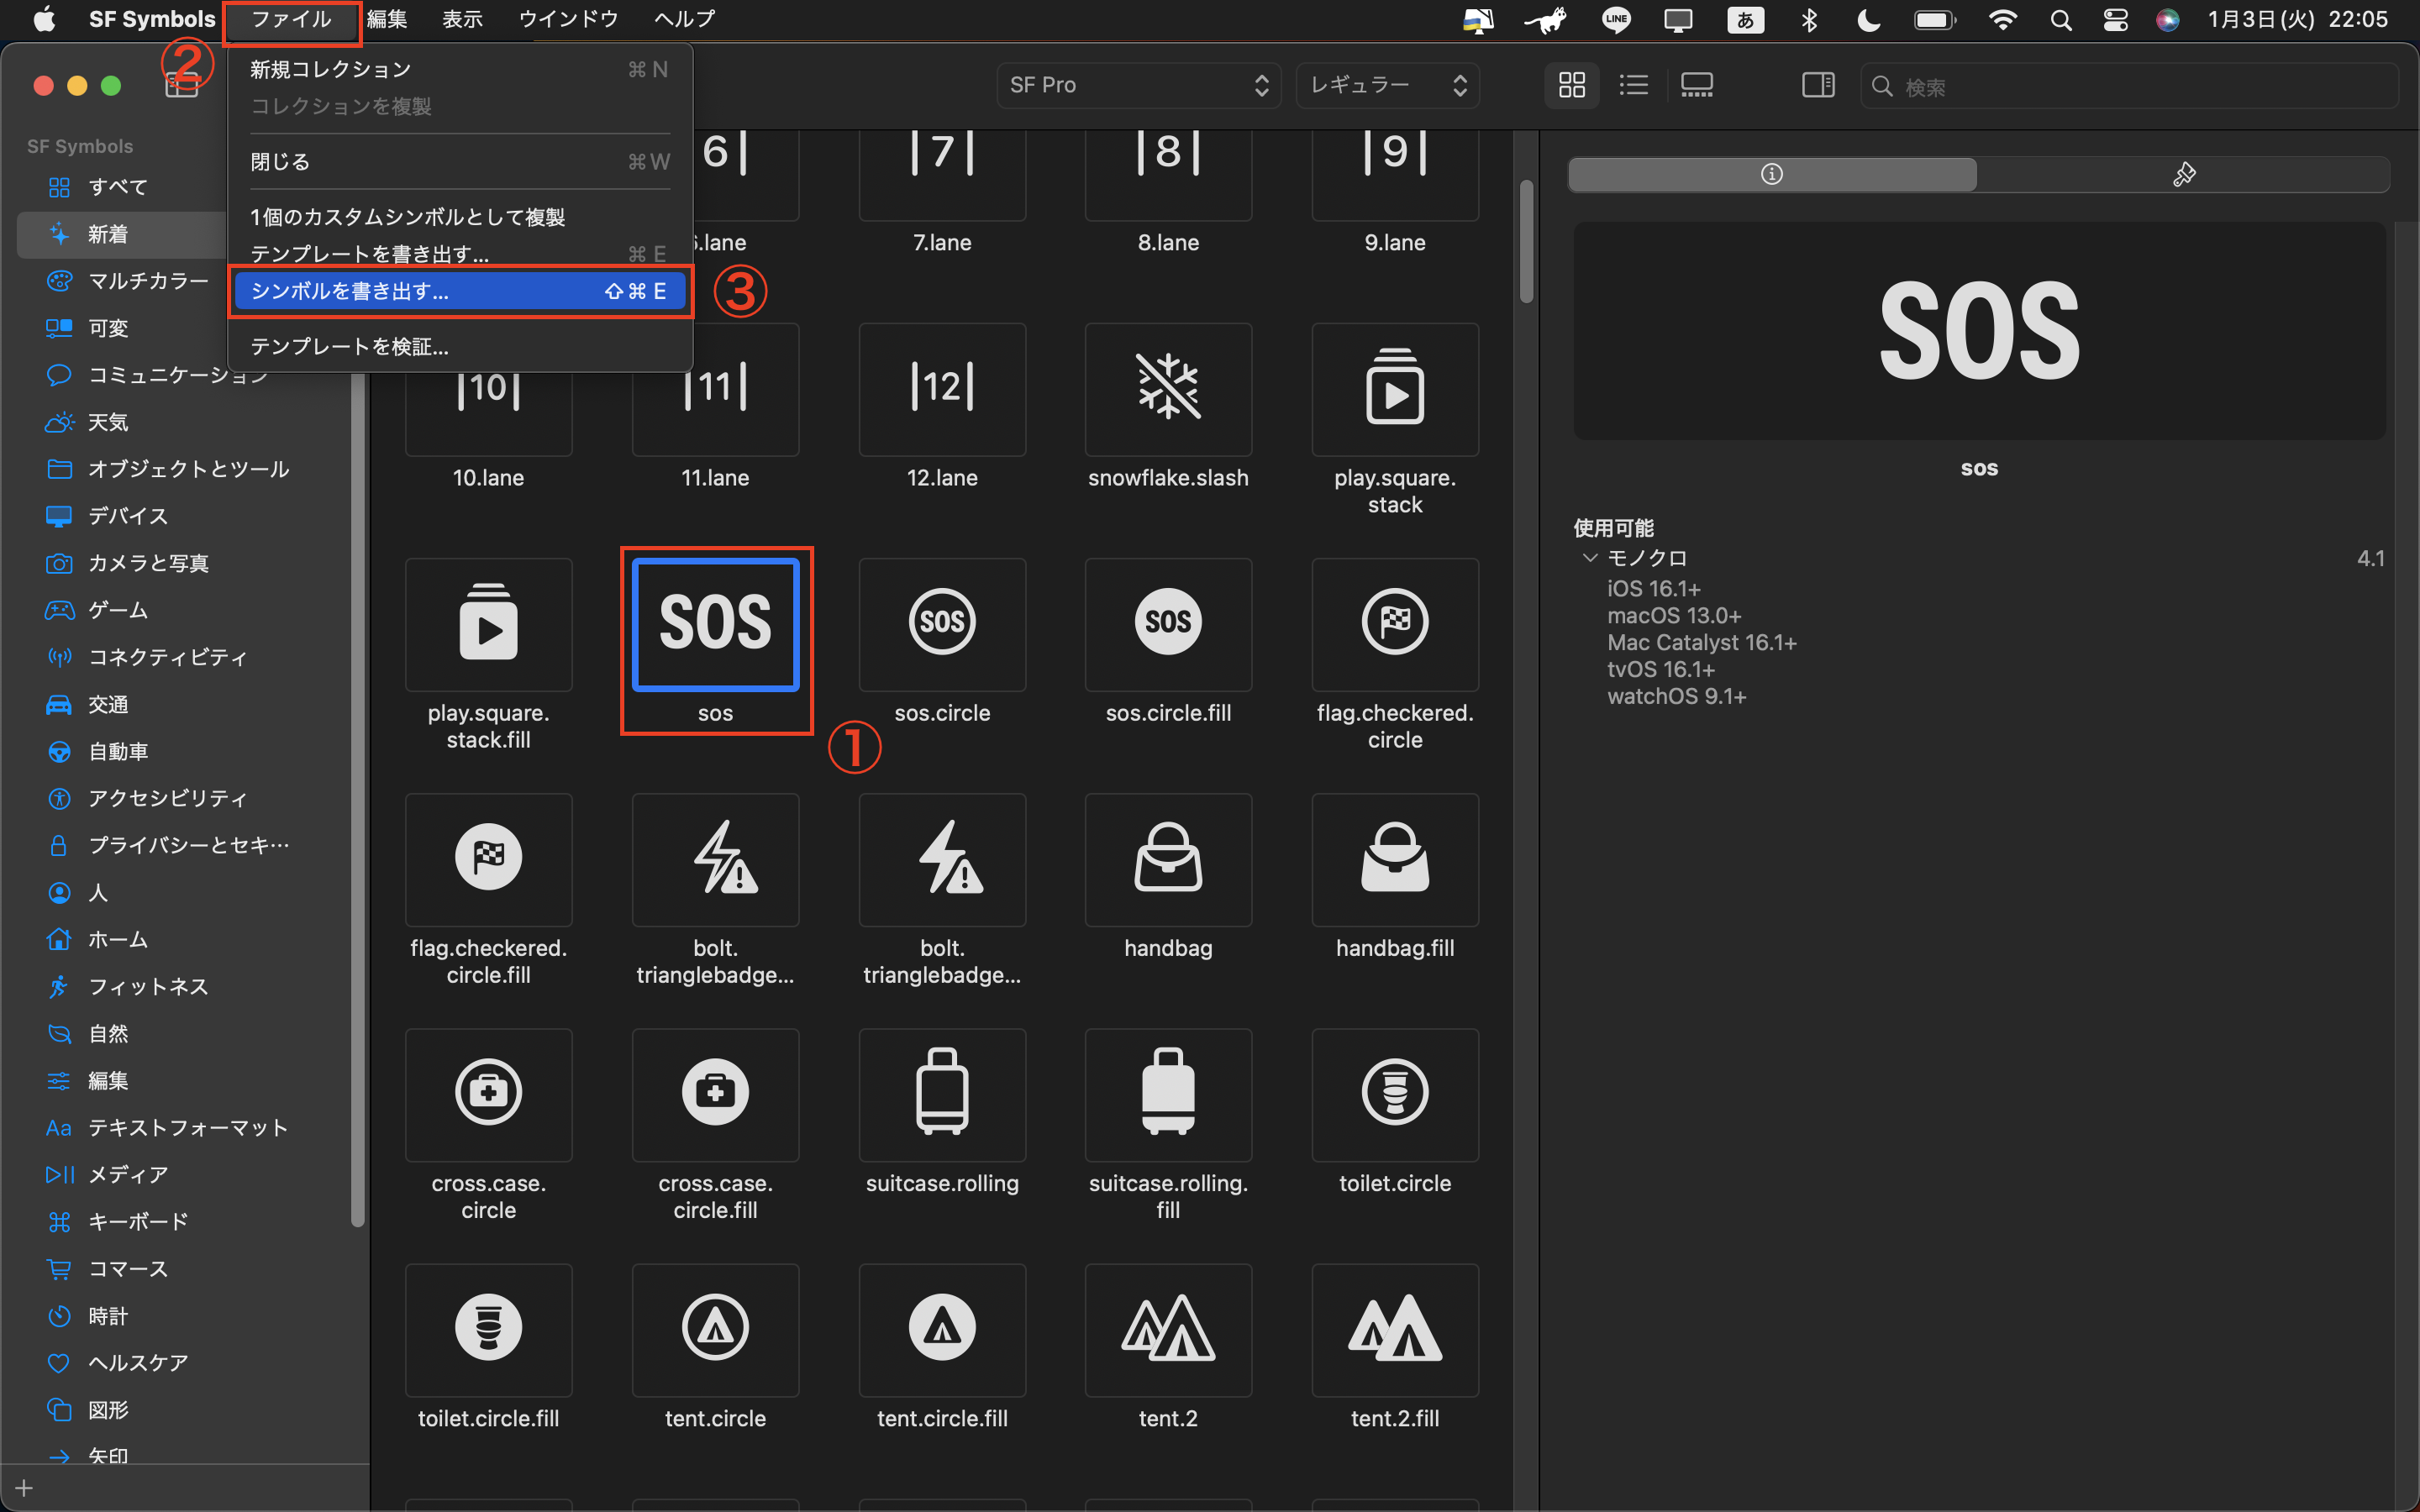Select the tent.circle symbol
This screenshot has width=2420, height=1512.
(715, 1329)
